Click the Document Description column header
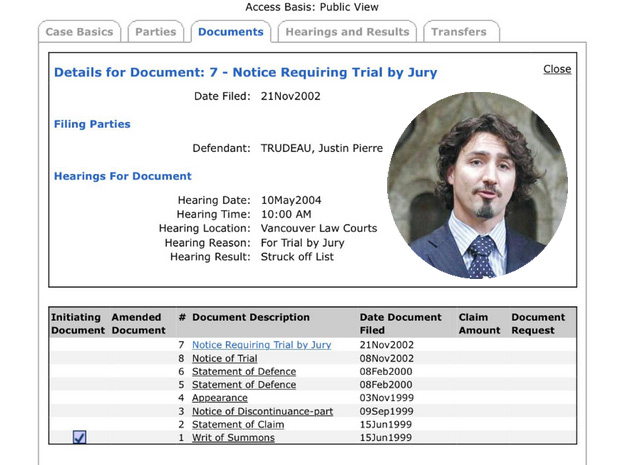 pos(251,318)
